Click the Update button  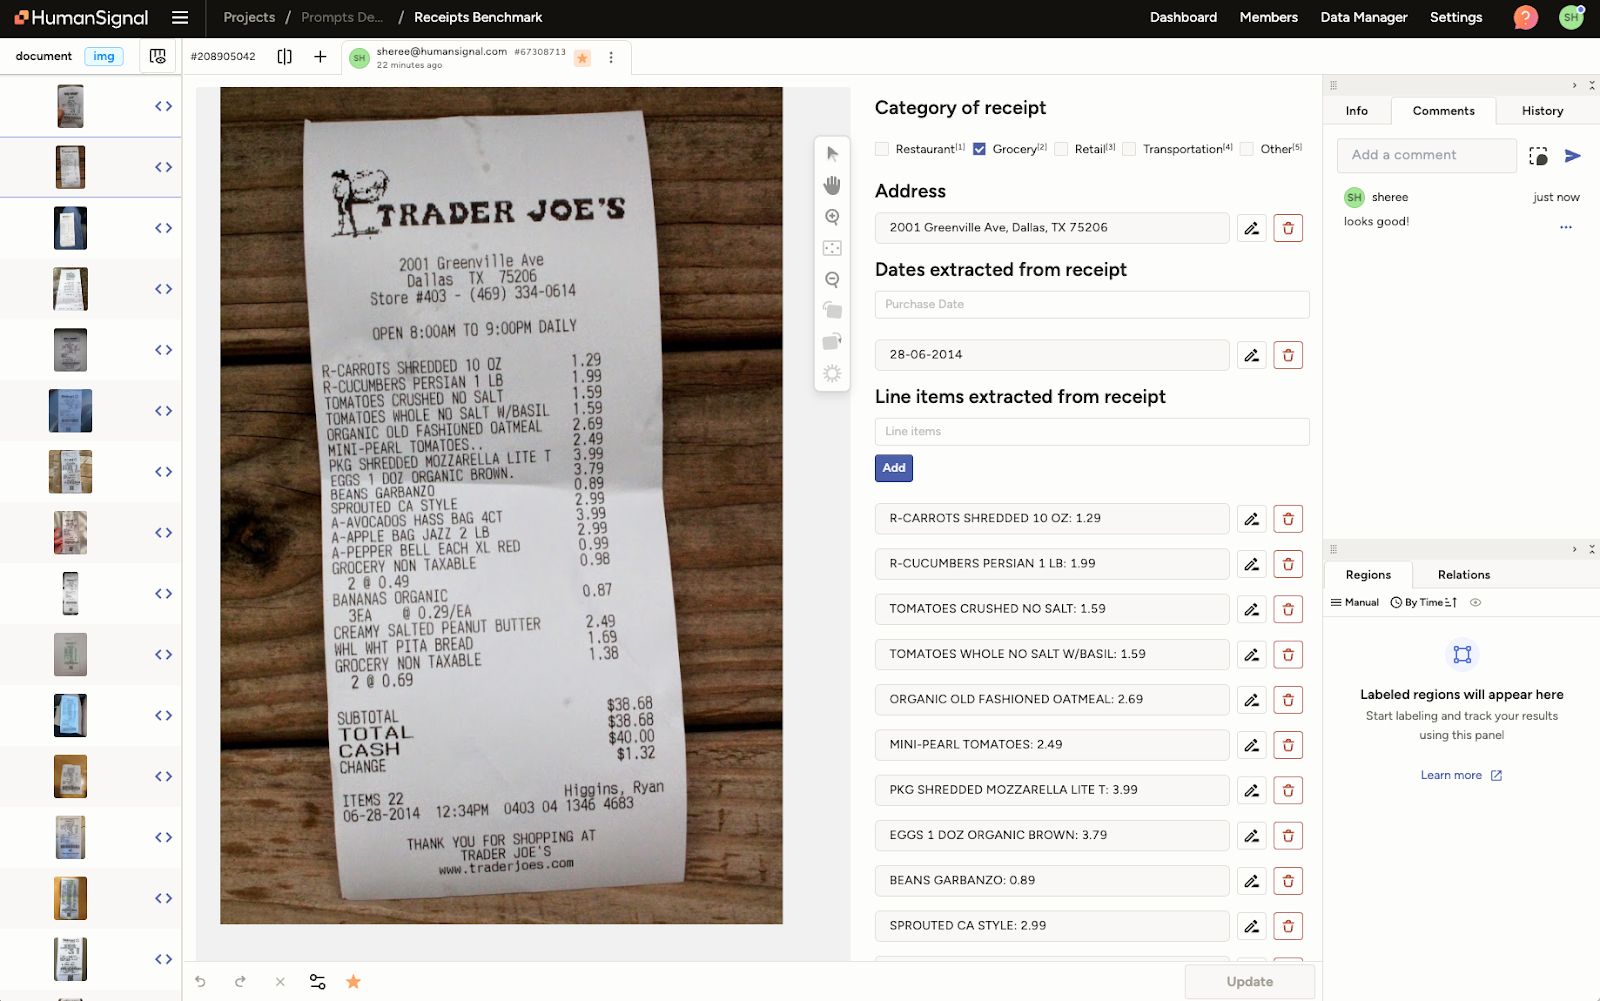pyautogui.click(x=1250, y=982)
